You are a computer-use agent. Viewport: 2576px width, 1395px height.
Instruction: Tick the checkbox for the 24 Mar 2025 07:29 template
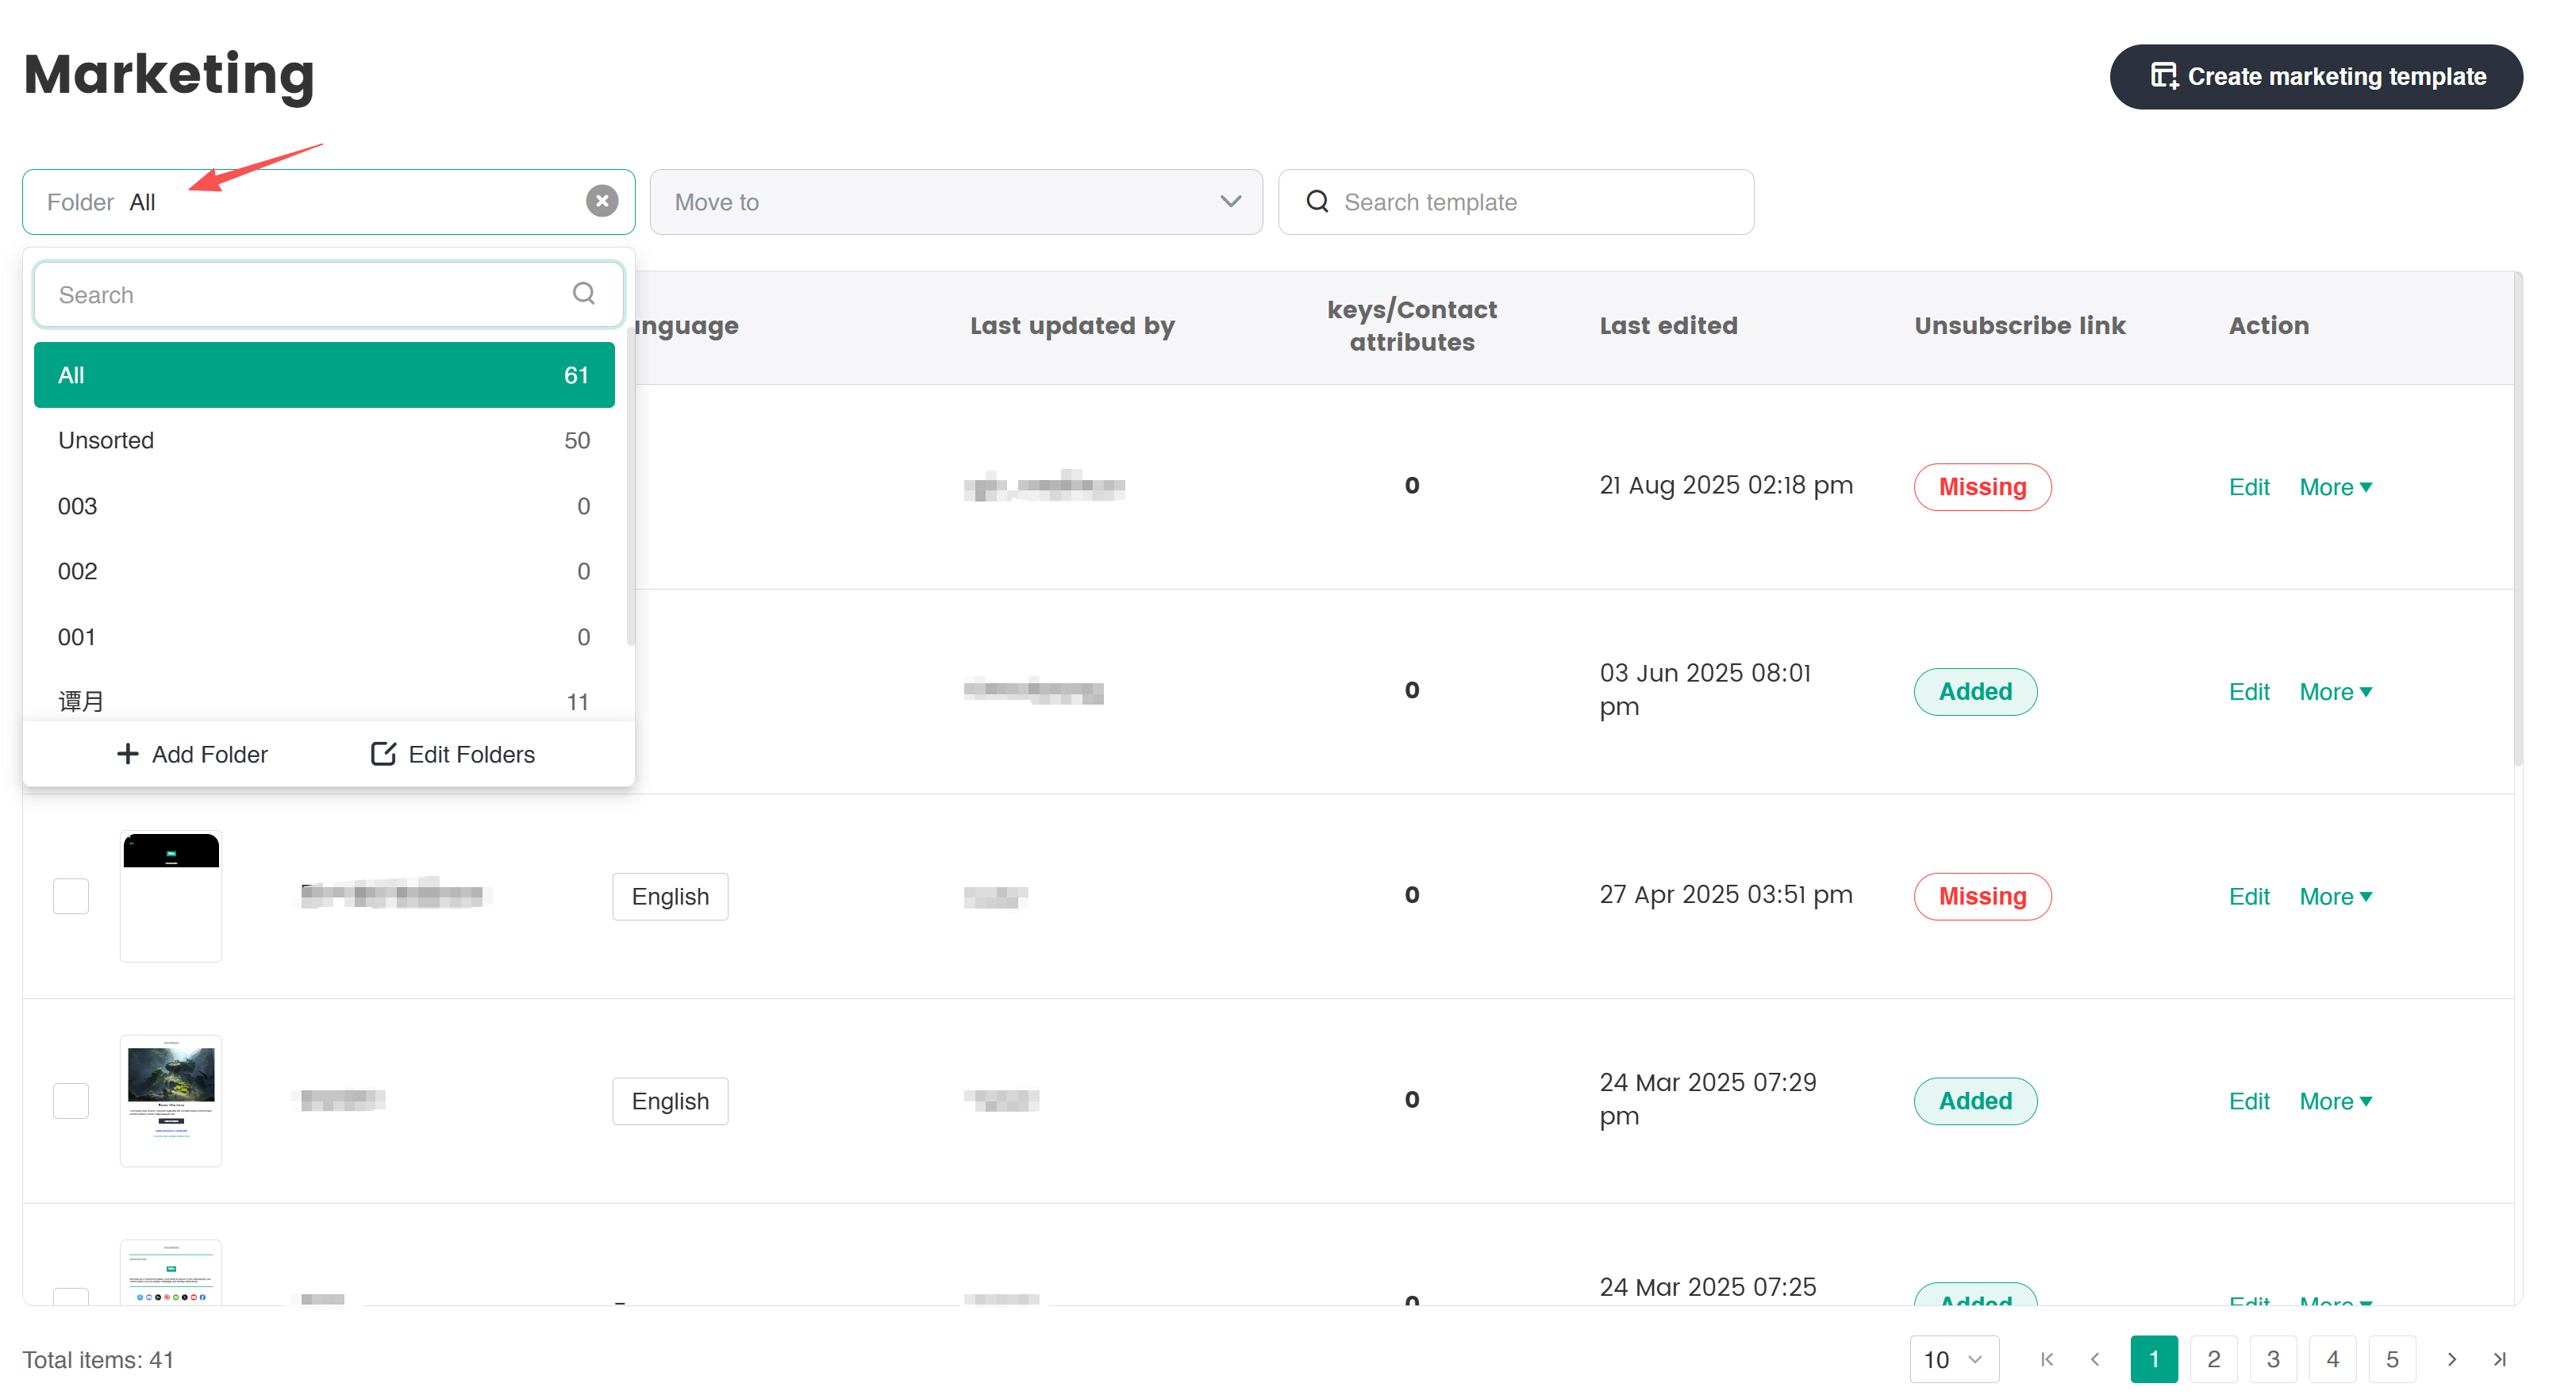click(70, 1101)
